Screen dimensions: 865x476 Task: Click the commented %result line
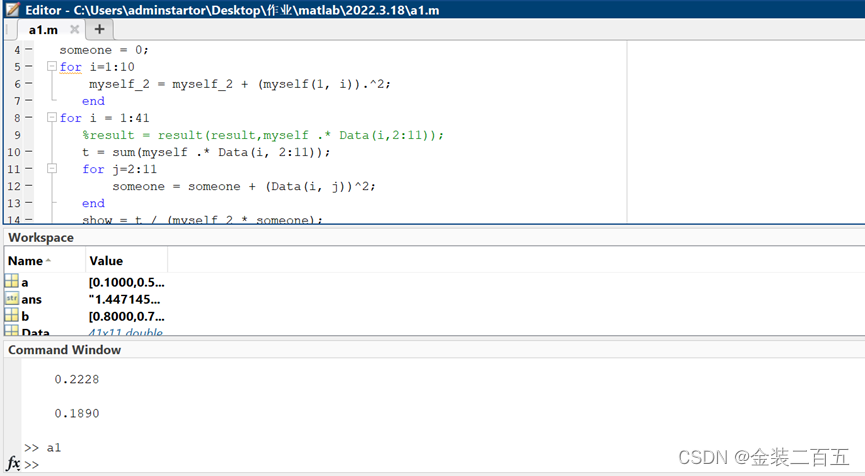pyautogui.click(x=263, y=135)
